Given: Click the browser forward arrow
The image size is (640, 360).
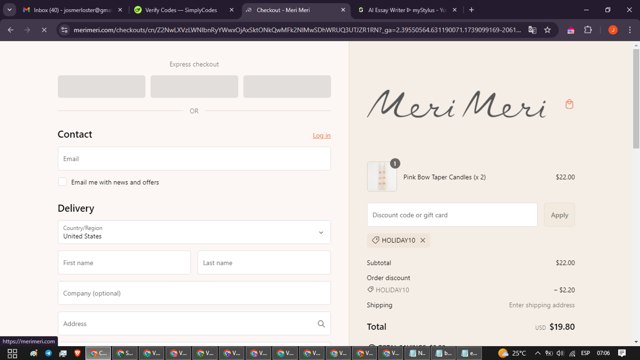Looking at the screenshot, I should pos(27,30).
